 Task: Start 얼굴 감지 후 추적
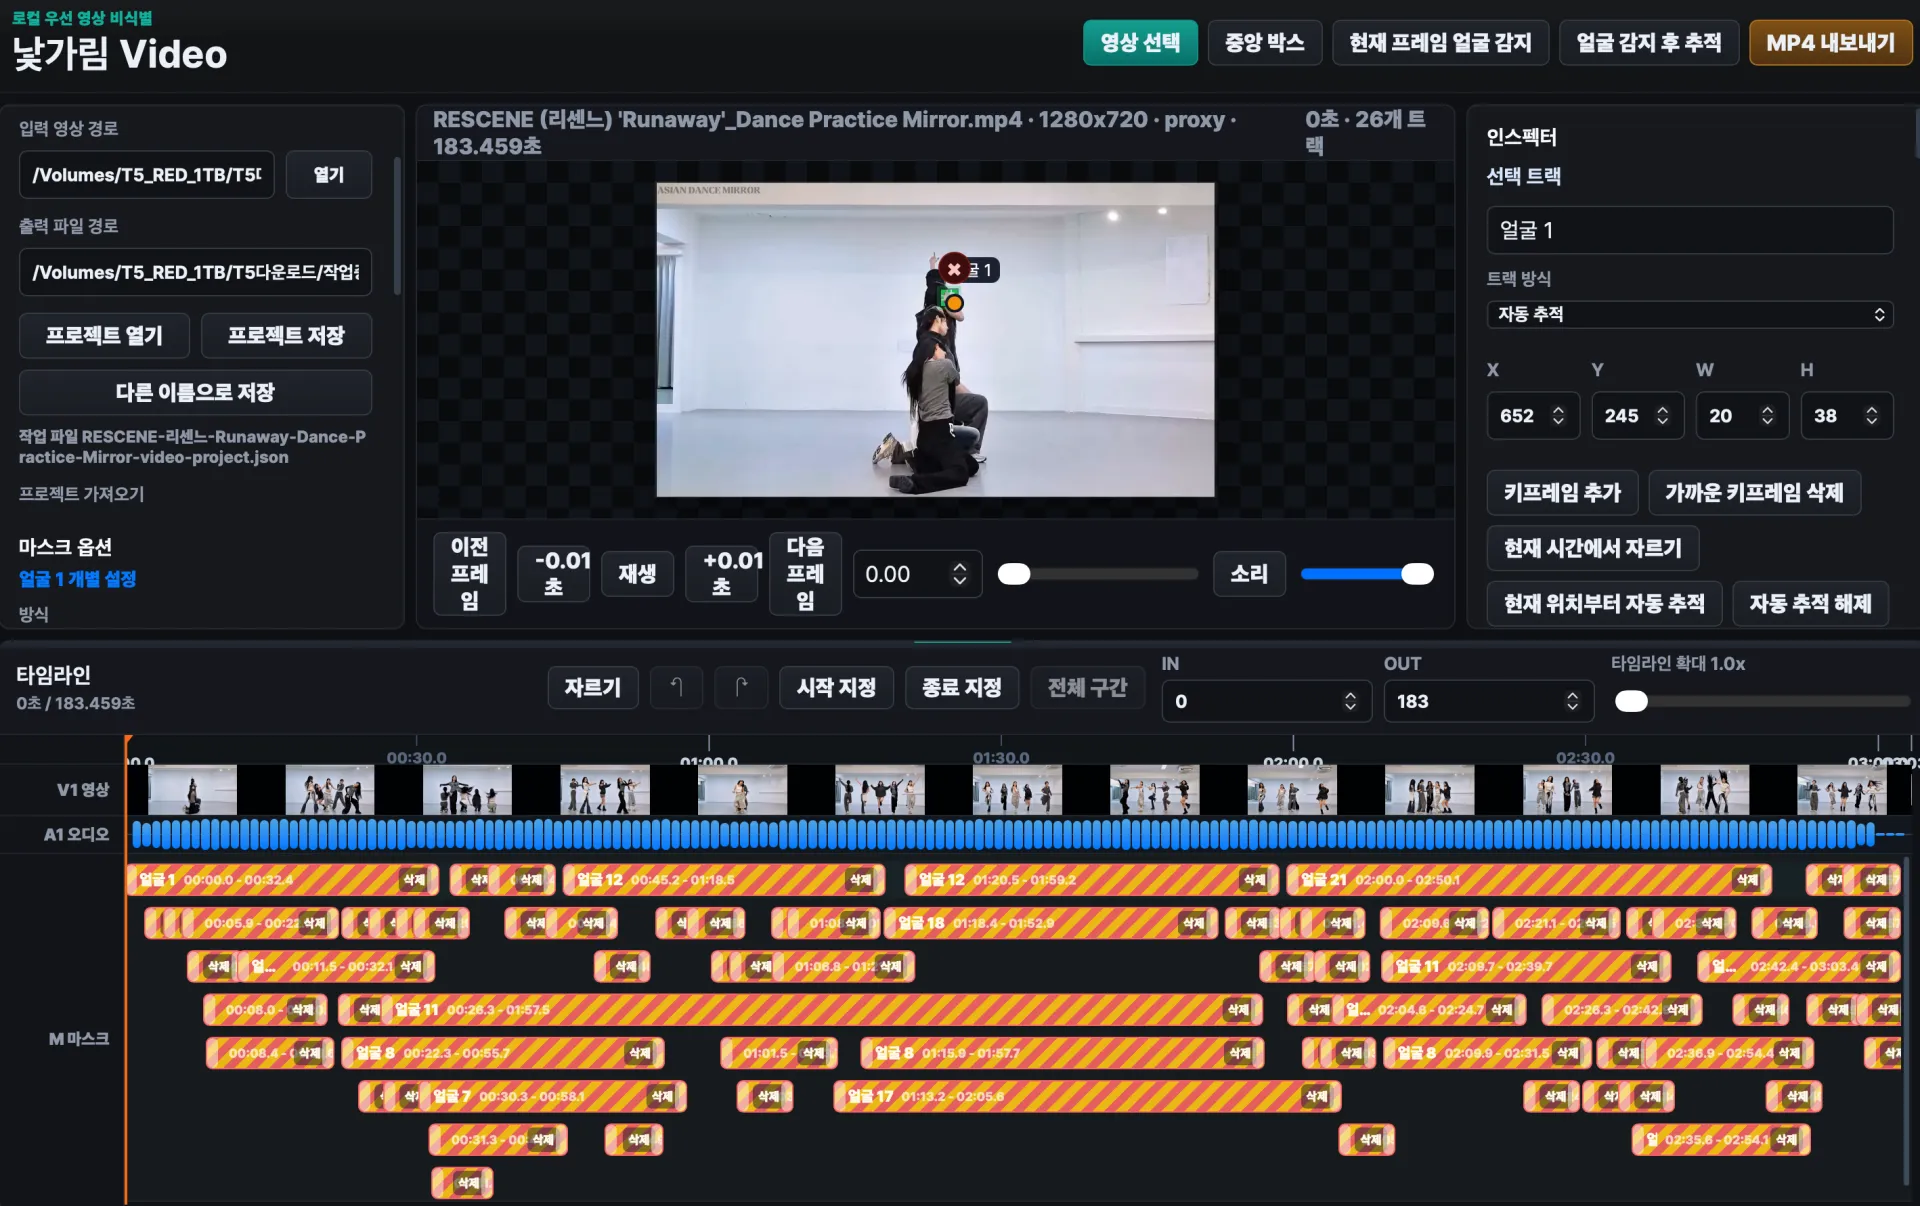pyautogui.click(x=1648, y=43)
